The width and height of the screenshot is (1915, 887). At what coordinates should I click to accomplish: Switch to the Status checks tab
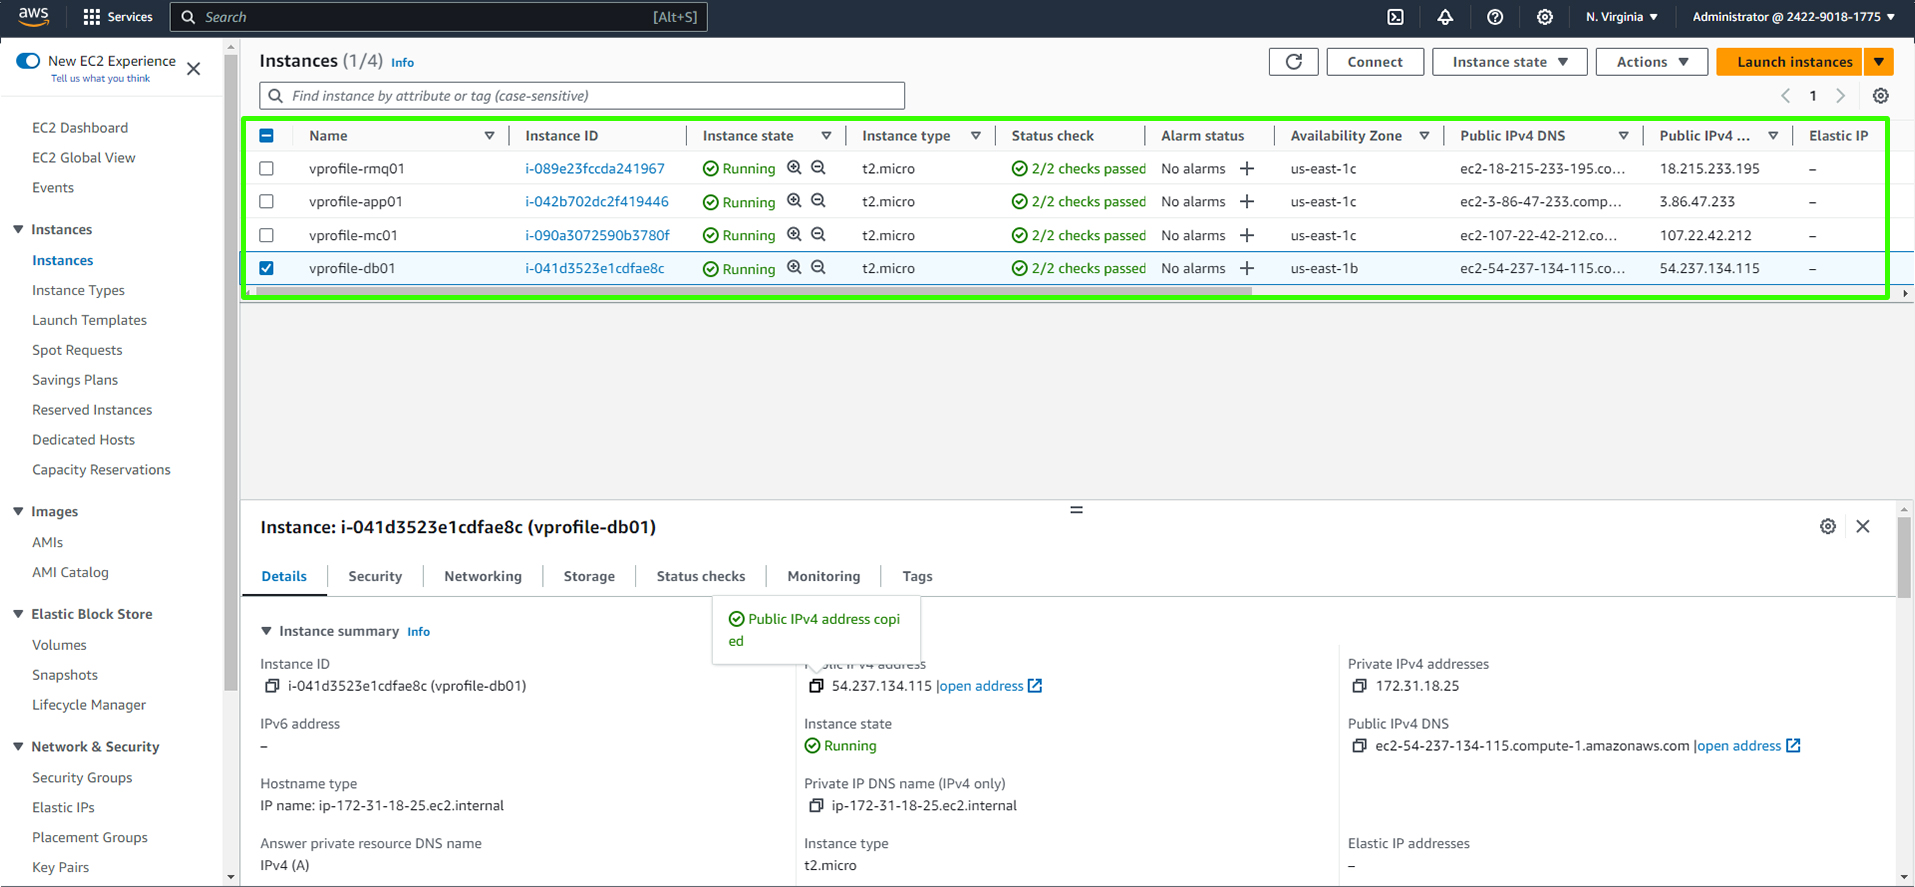pos(701,576)
